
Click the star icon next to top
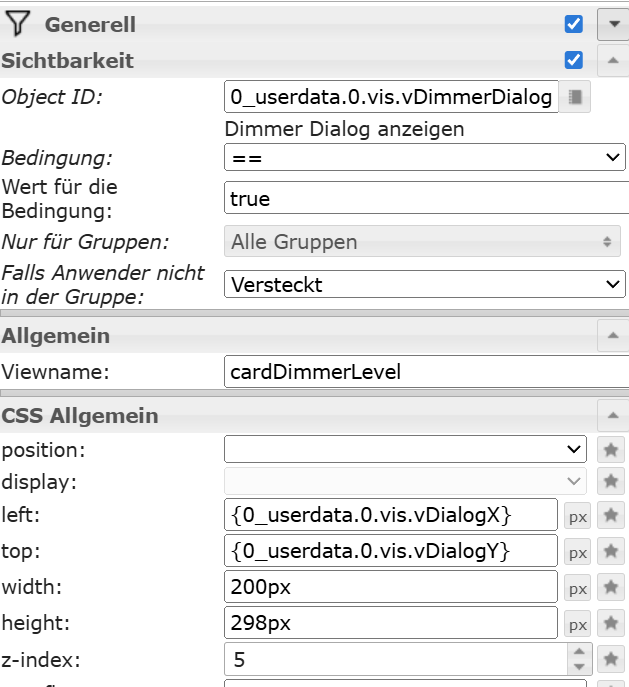[612, 551]
